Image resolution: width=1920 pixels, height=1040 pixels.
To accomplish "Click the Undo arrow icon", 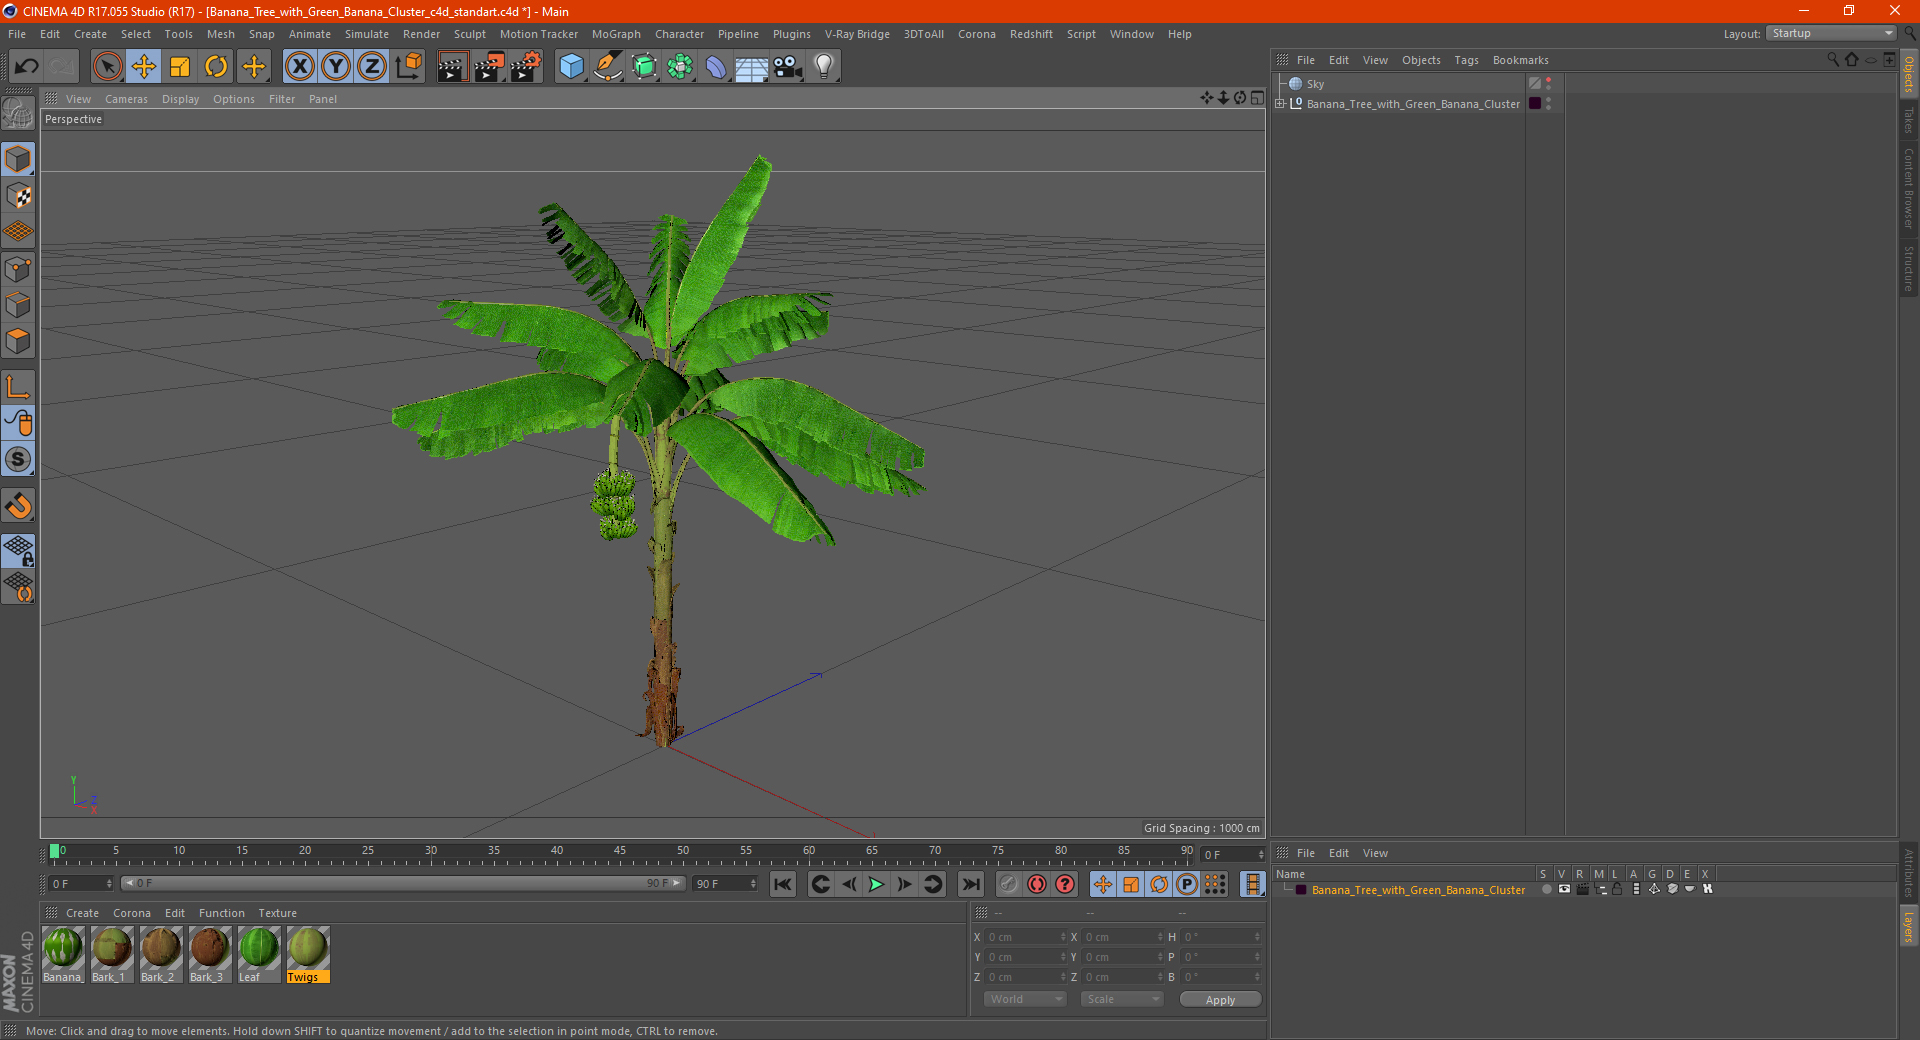I will coord(27,67).
